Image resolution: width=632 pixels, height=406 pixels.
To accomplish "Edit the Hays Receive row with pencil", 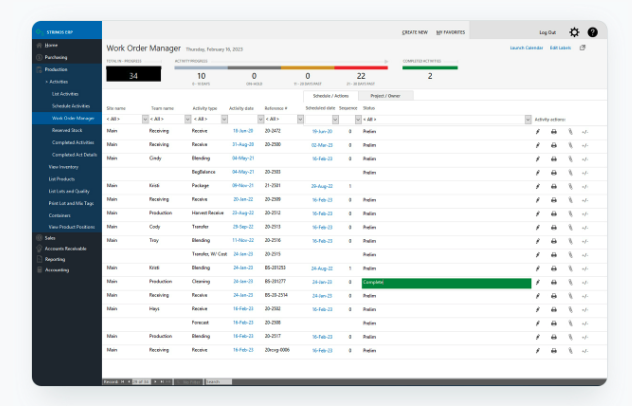I will click(537, 310).
